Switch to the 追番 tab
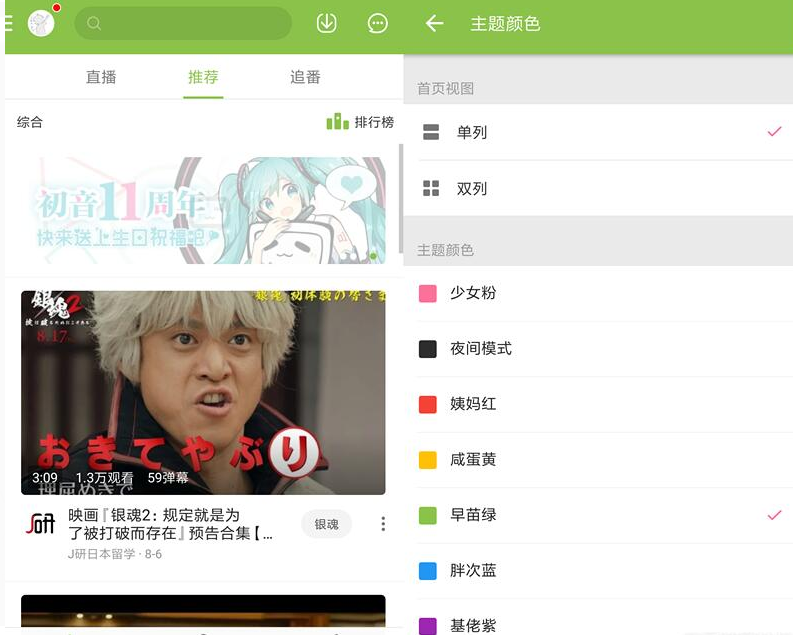 305,77
